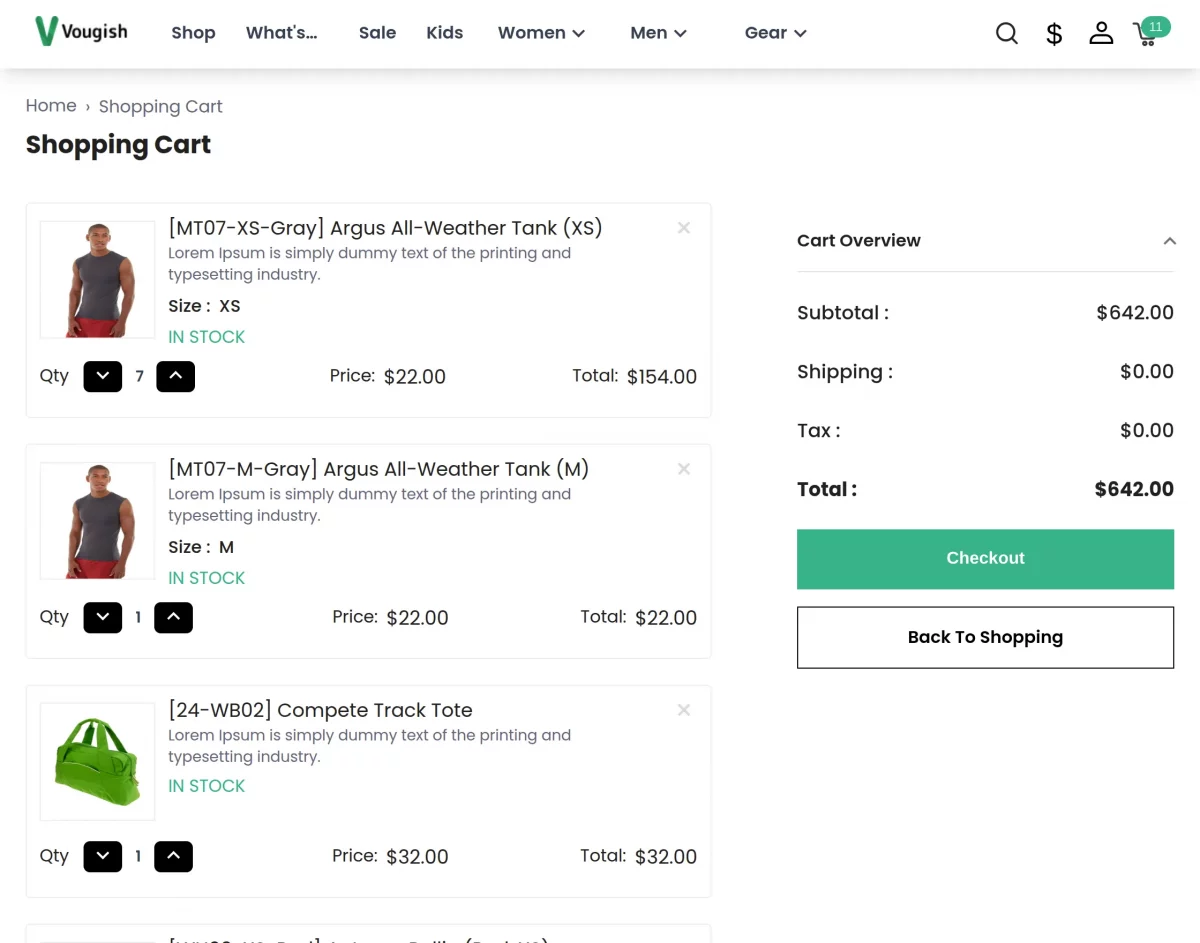The width and height of the screenshot is (1200, 943).
Task: Go to the Sale page
Action: [x=377, y=33]
